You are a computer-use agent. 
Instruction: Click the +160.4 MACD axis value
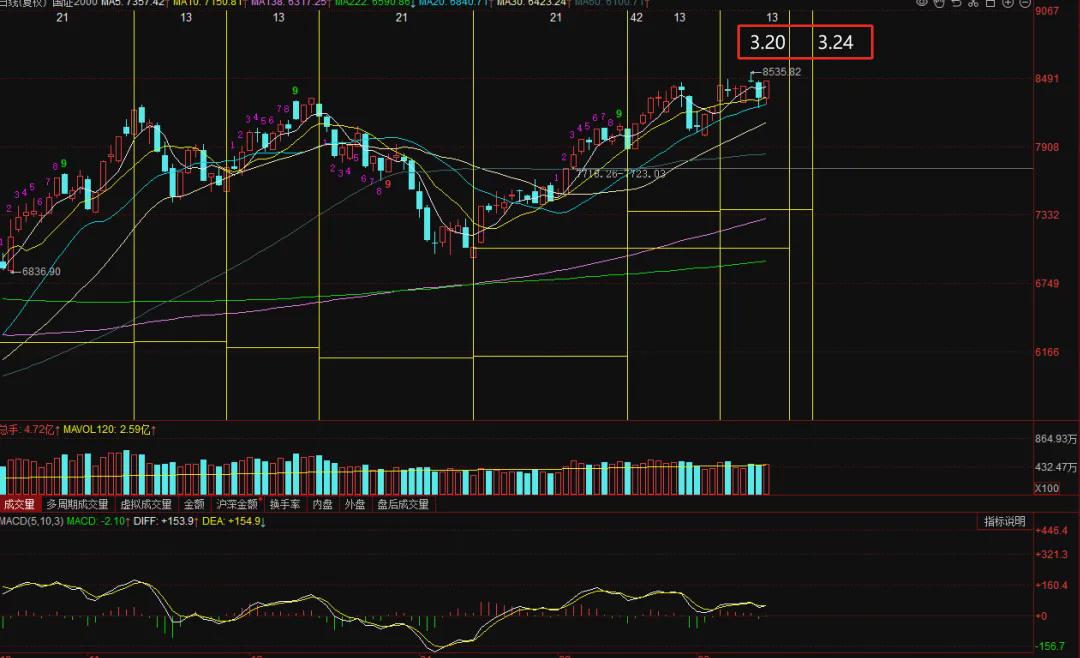coord(1052,585)
